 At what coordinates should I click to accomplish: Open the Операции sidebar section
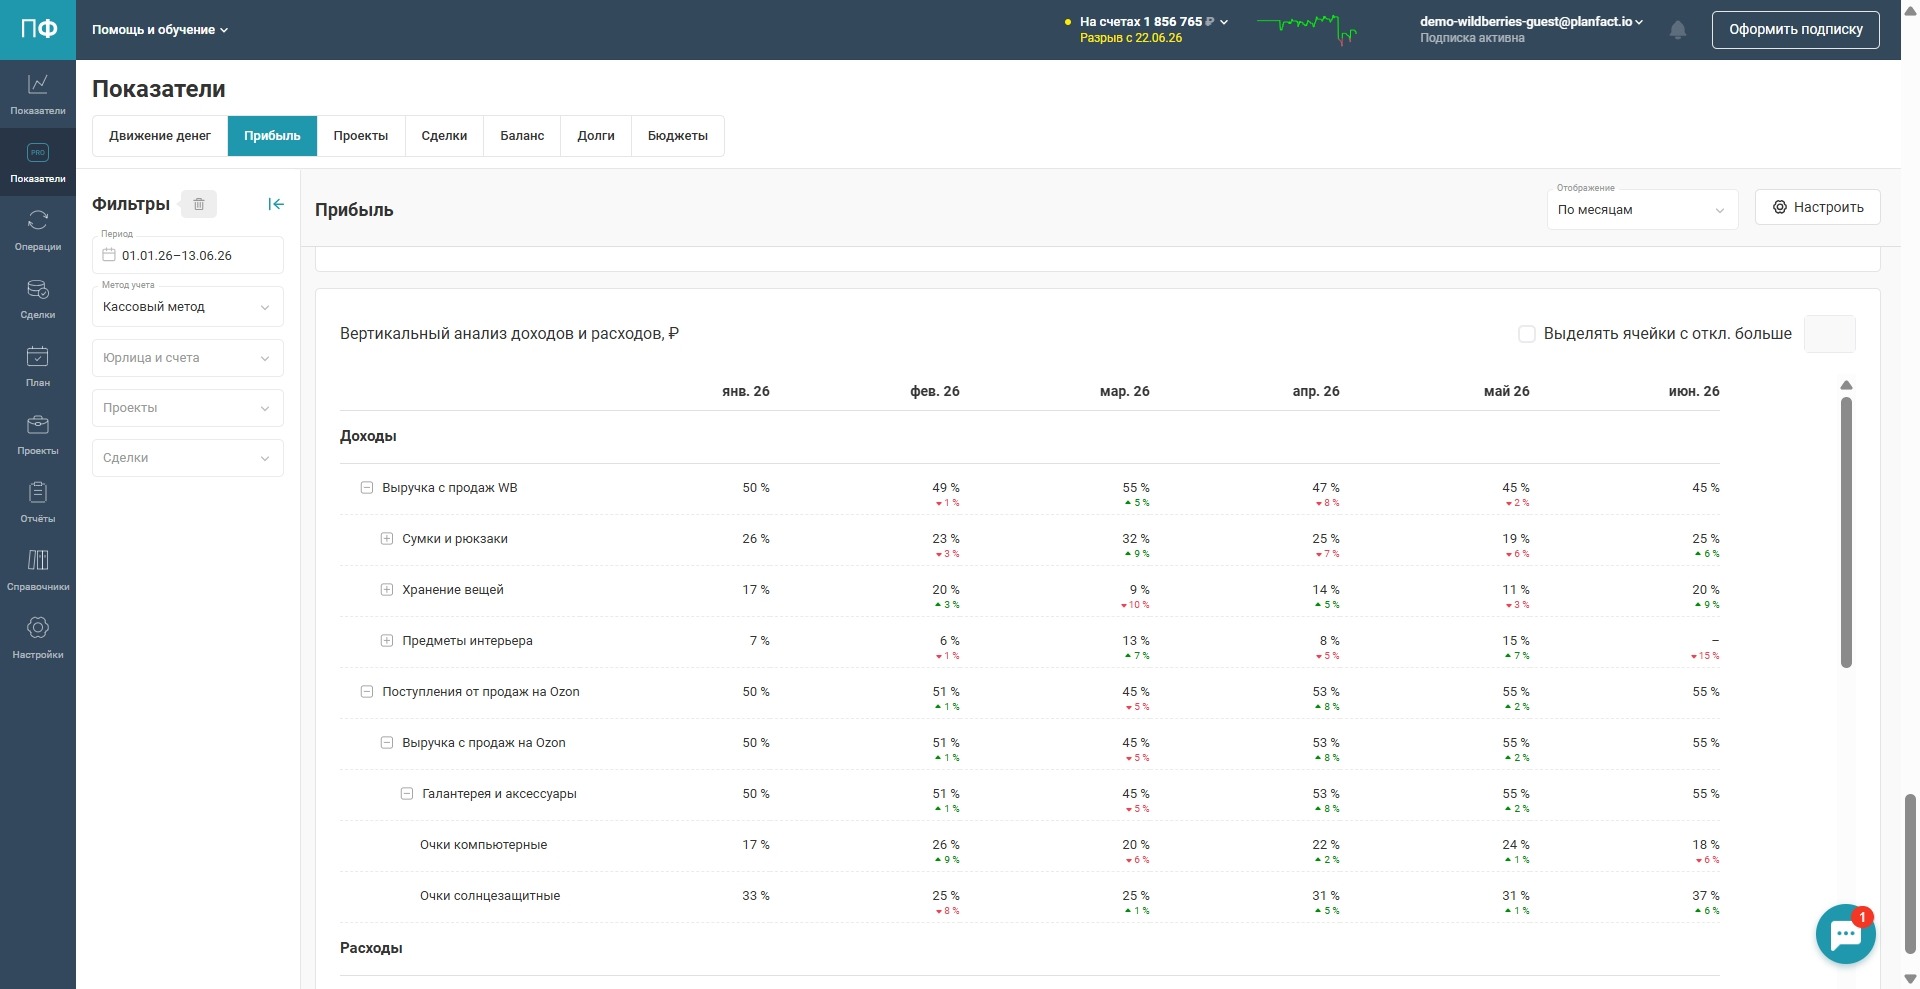[38, 230]
